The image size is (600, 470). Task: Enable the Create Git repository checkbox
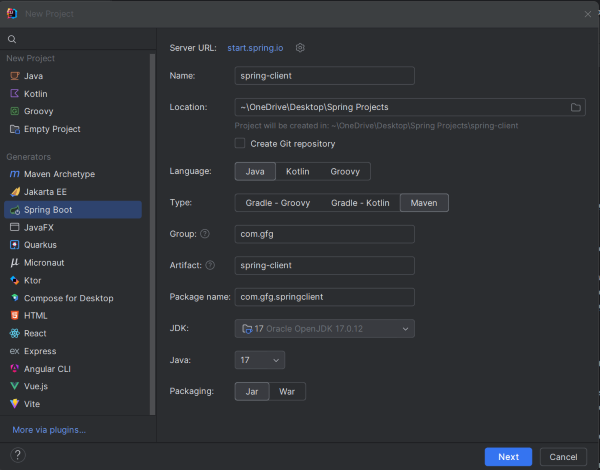(x=240, y=144)
